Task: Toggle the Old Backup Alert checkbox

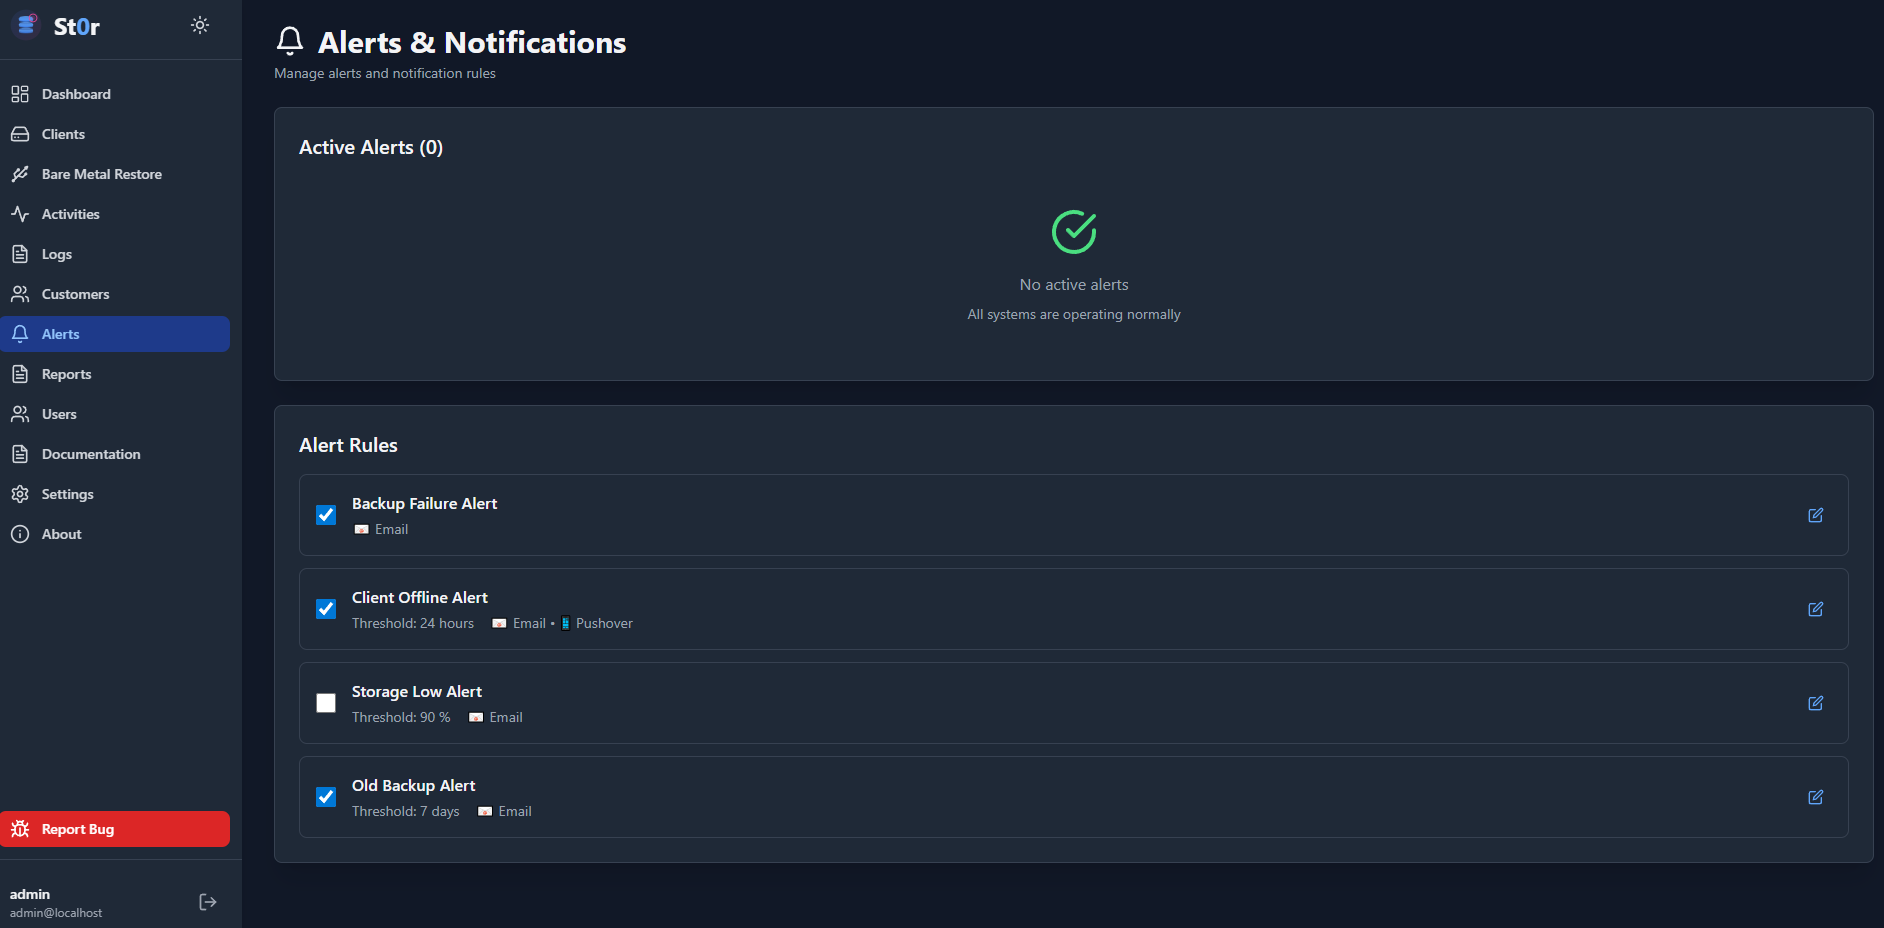Action: coord(326,797)
